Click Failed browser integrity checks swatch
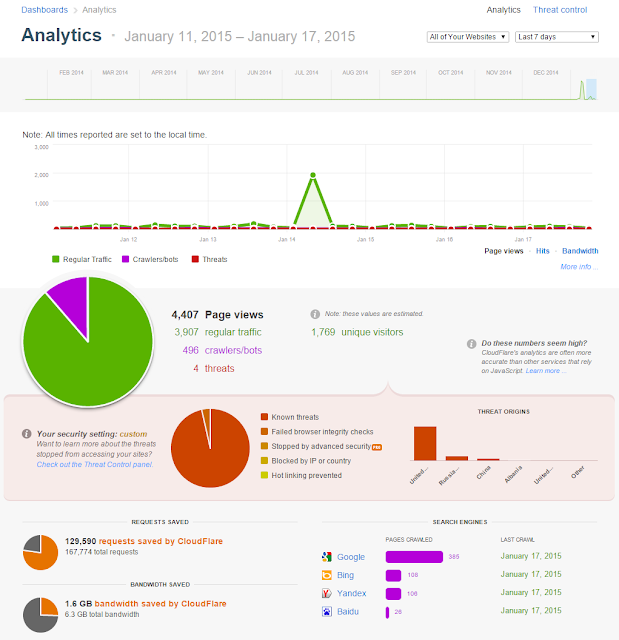 tap(264, 431)
